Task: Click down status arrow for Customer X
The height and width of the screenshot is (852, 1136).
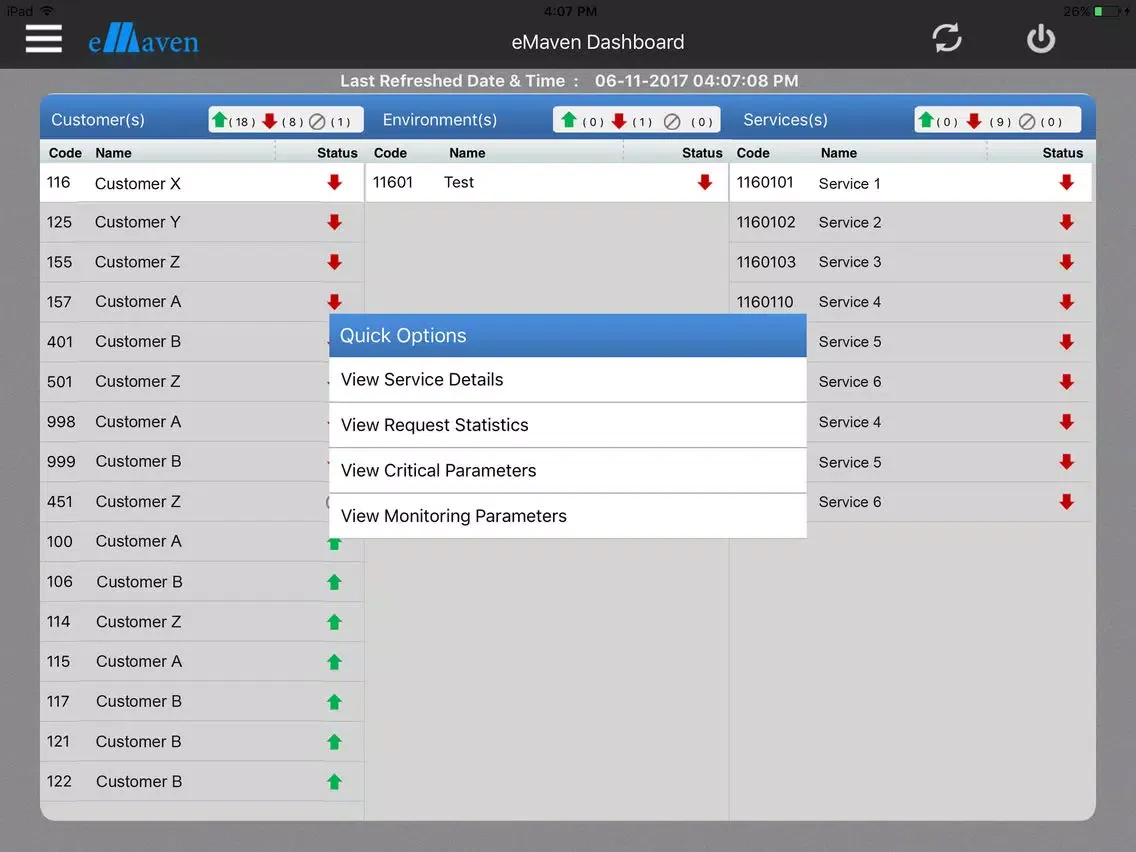Action: pyautogui.click(x=334, y=182)
